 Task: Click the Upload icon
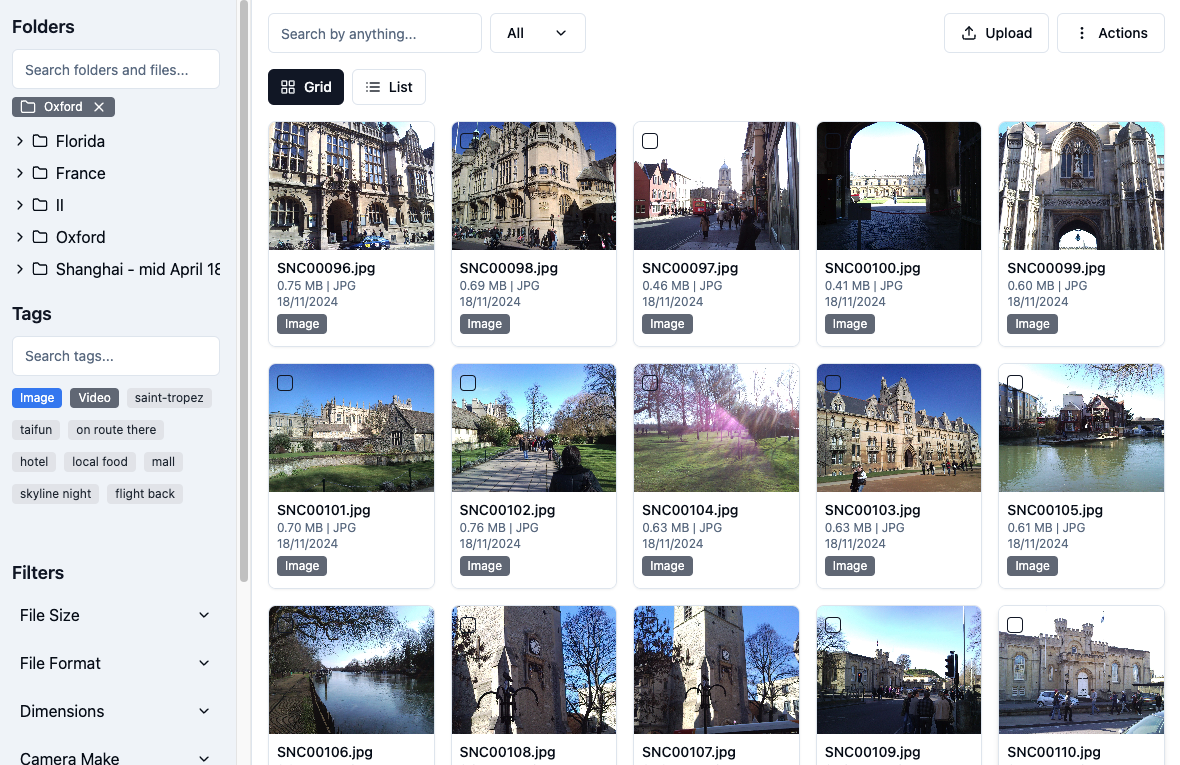969,32
